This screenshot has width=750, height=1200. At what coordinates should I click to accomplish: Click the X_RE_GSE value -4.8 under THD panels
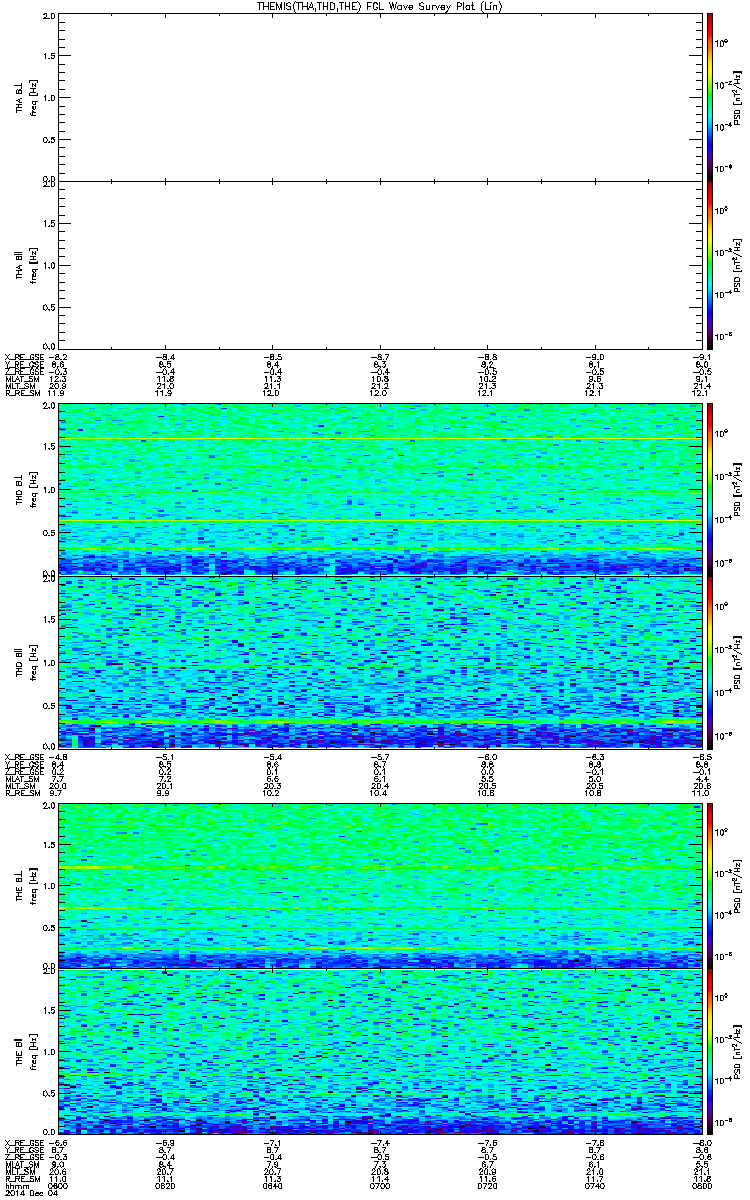click(x=60, y=755)
